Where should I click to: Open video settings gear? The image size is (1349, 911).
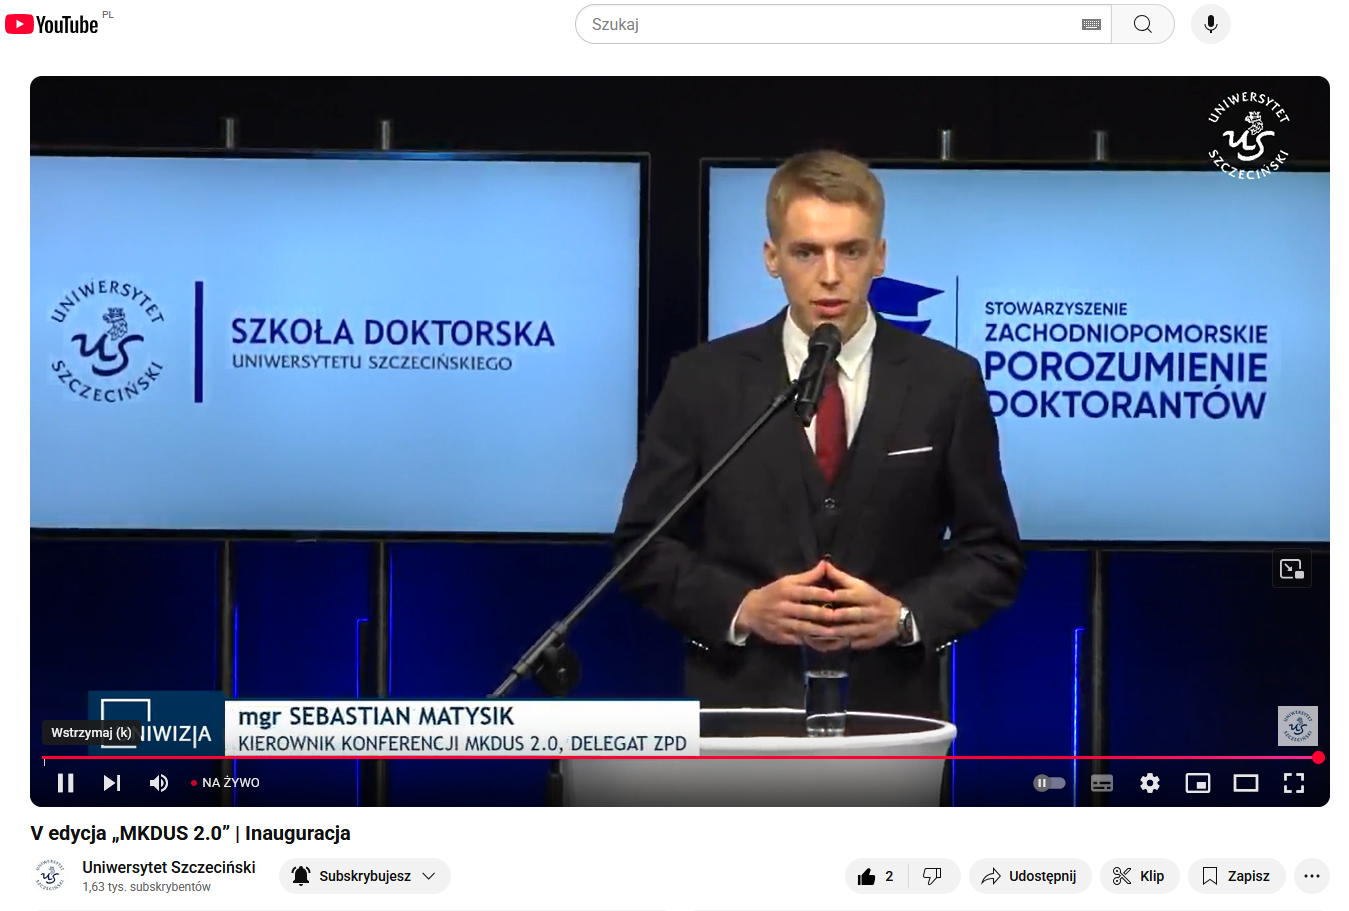[x=1150, y=783]
